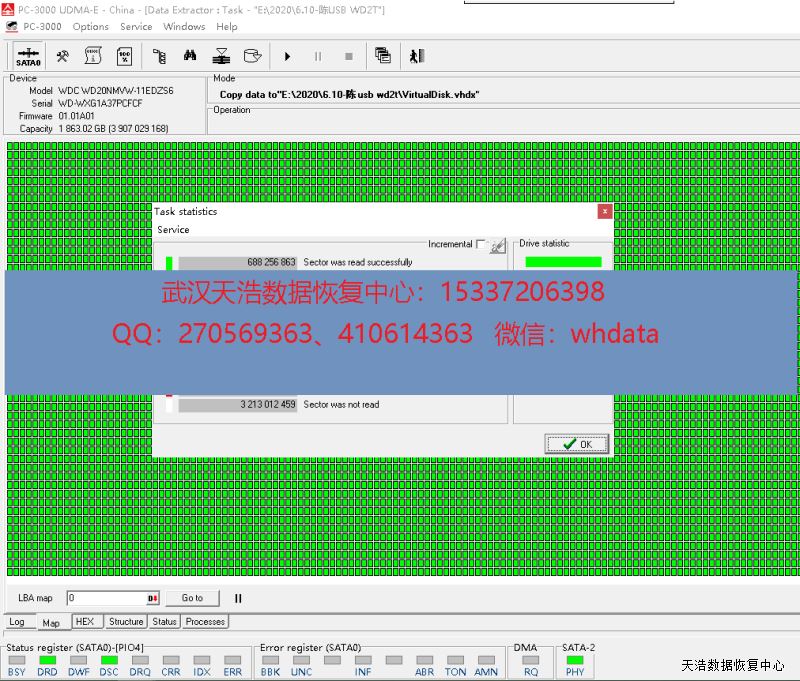This screenshot has width=800, height=681.
Task: Switch to the Processes tab
Action: tap(205, 622)
